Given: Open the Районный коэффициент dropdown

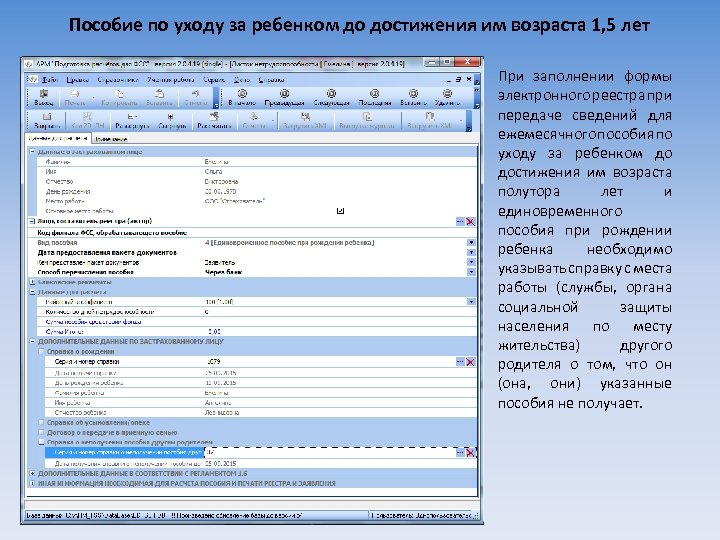Looking at the screenshot, I should click(x=472, y=302).
